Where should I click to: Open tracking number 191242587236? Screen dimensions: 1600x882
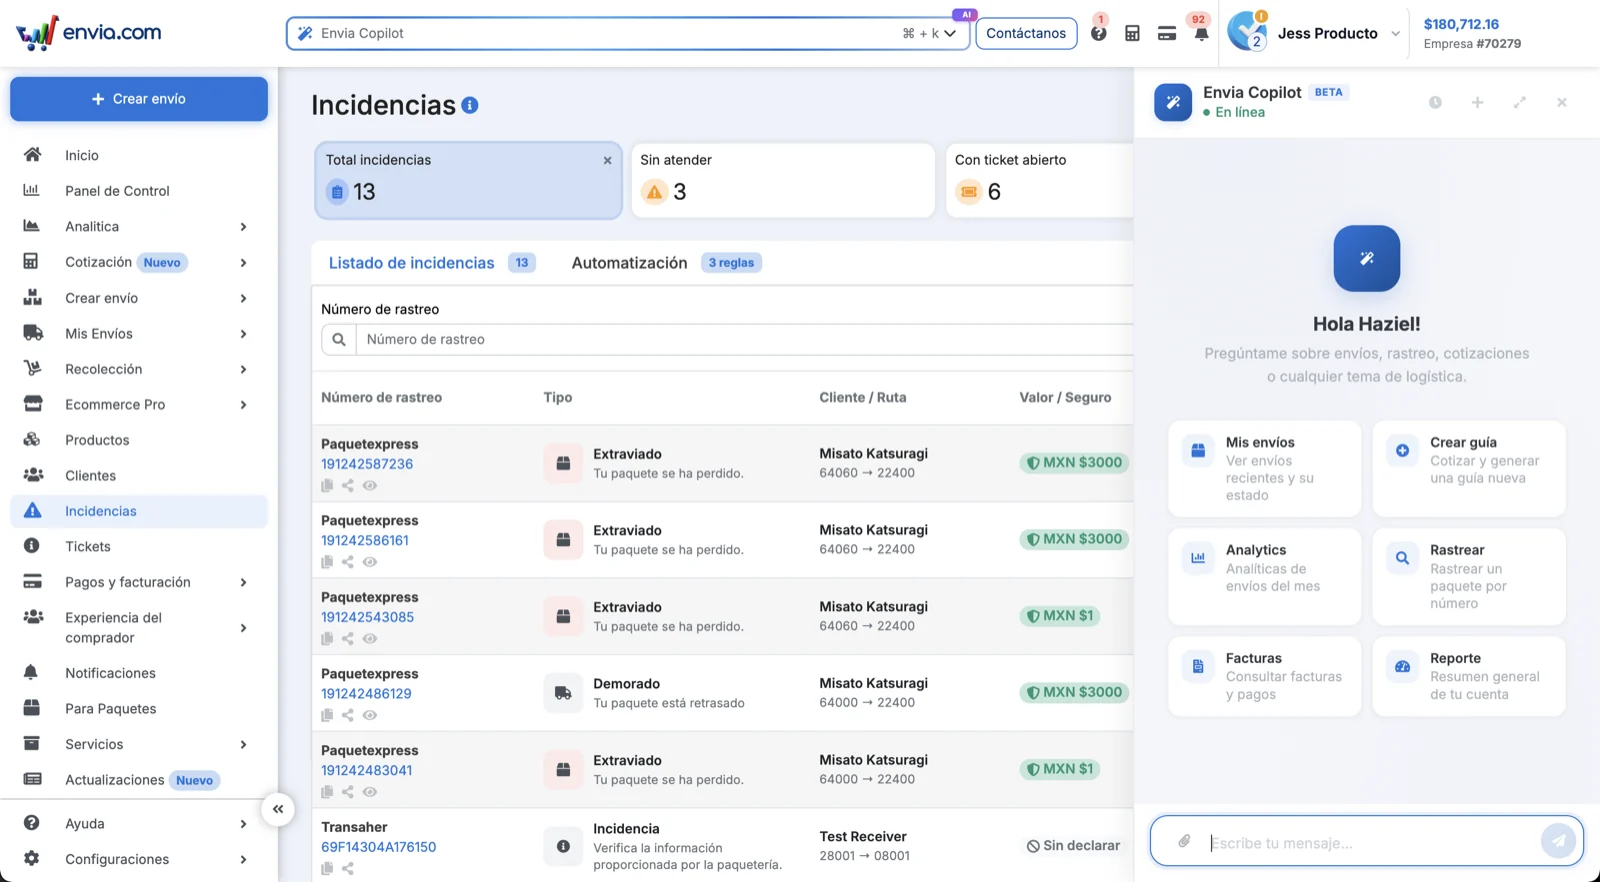click(367, 464)
